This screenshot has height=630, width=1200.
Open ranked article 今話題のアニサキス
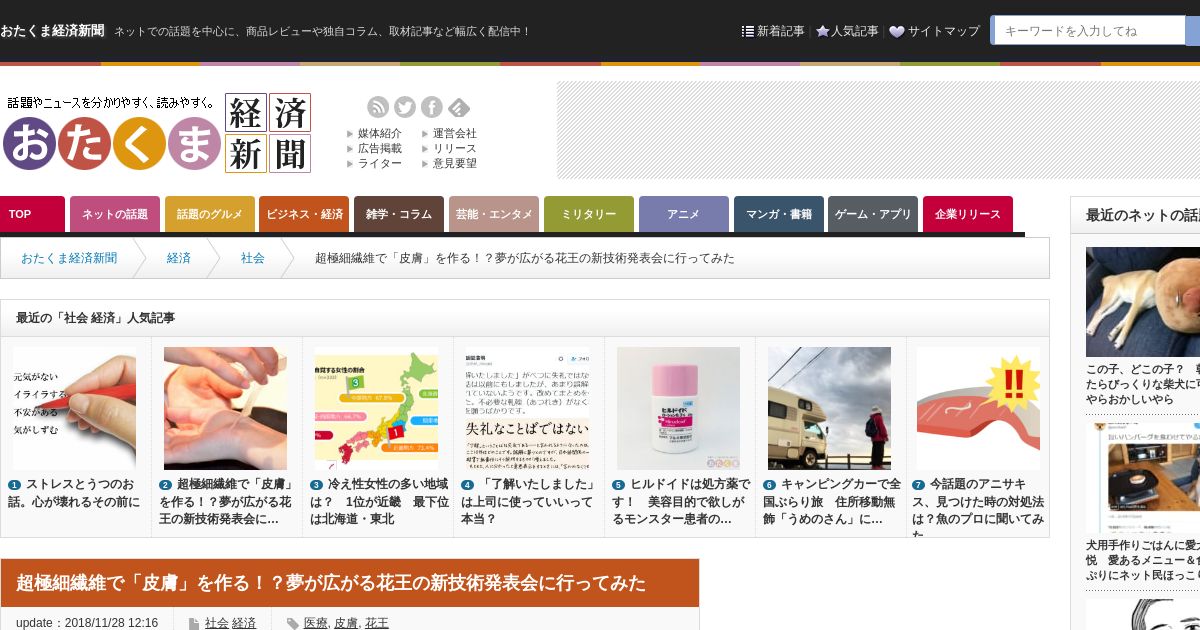click(x=979, y=507)
